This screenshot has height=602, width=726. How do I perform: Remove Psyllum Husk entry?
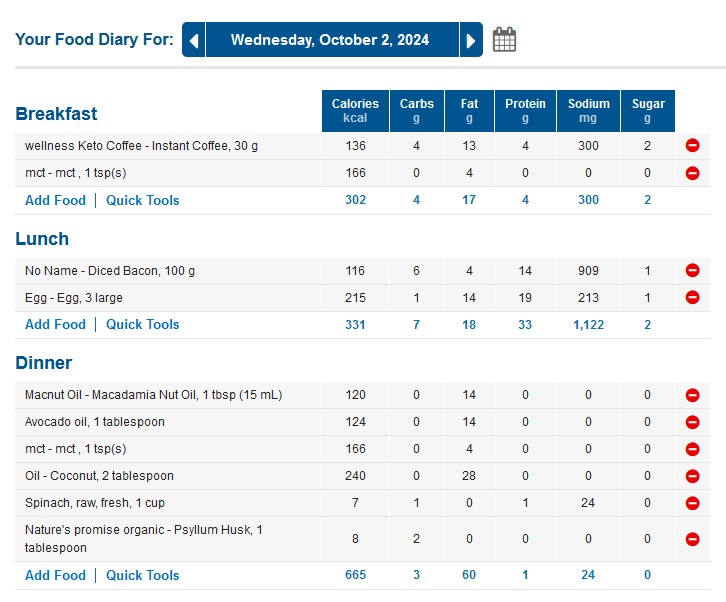click(x=692, y=539)
